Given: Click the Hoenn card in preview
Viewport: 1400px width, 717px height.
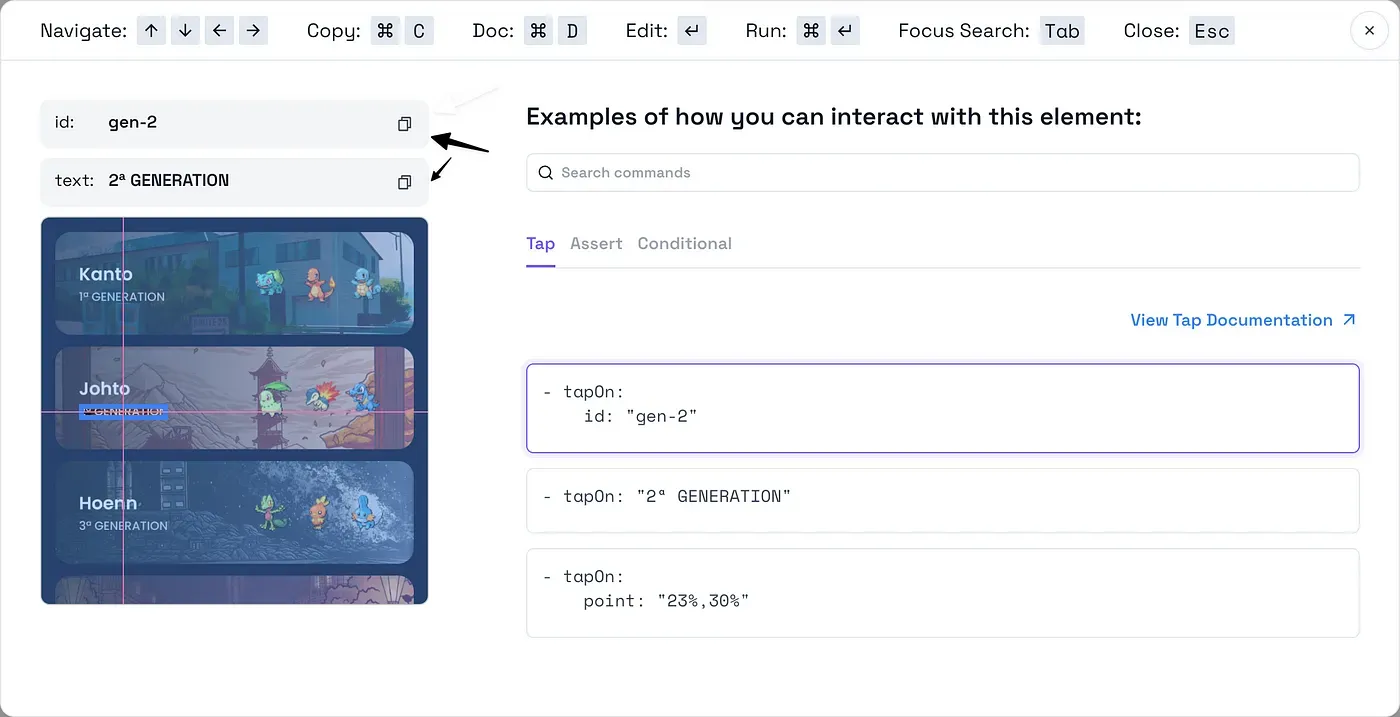Looking at the screenshot, I should 234,512.
